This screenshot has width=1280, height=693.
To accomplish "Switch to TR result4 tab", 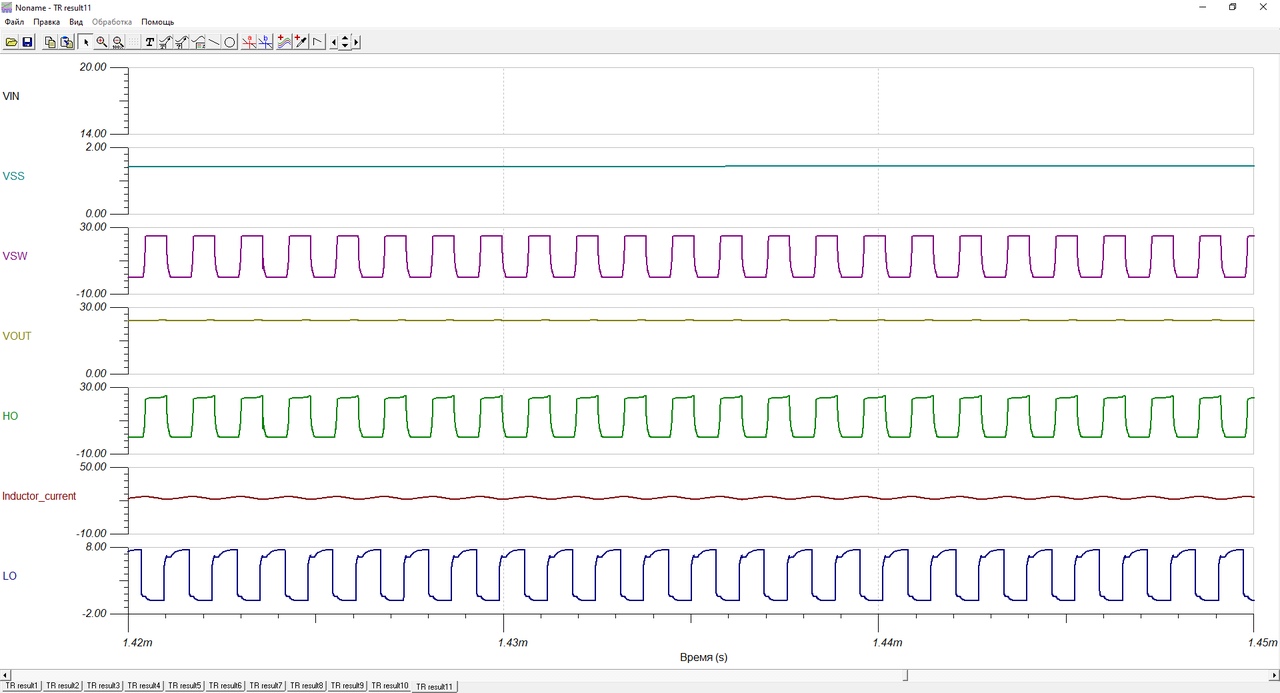I will pos(145,686).
